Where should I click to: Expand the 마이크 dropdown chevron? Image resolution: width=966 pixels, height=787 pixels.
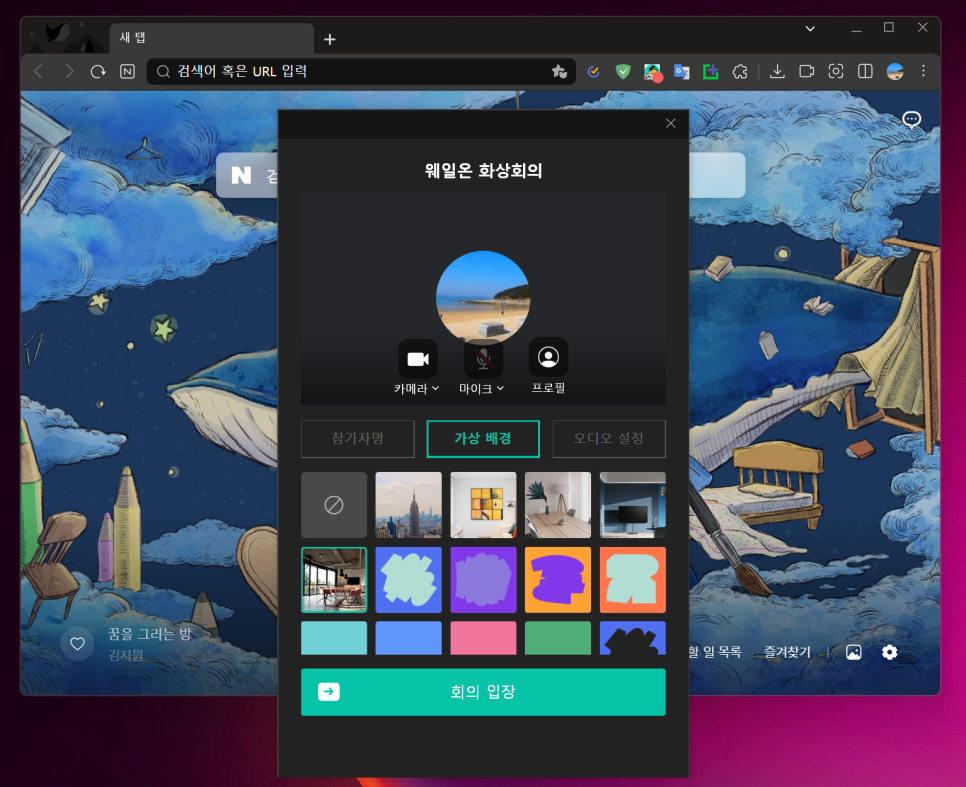(x=500, y=388)
